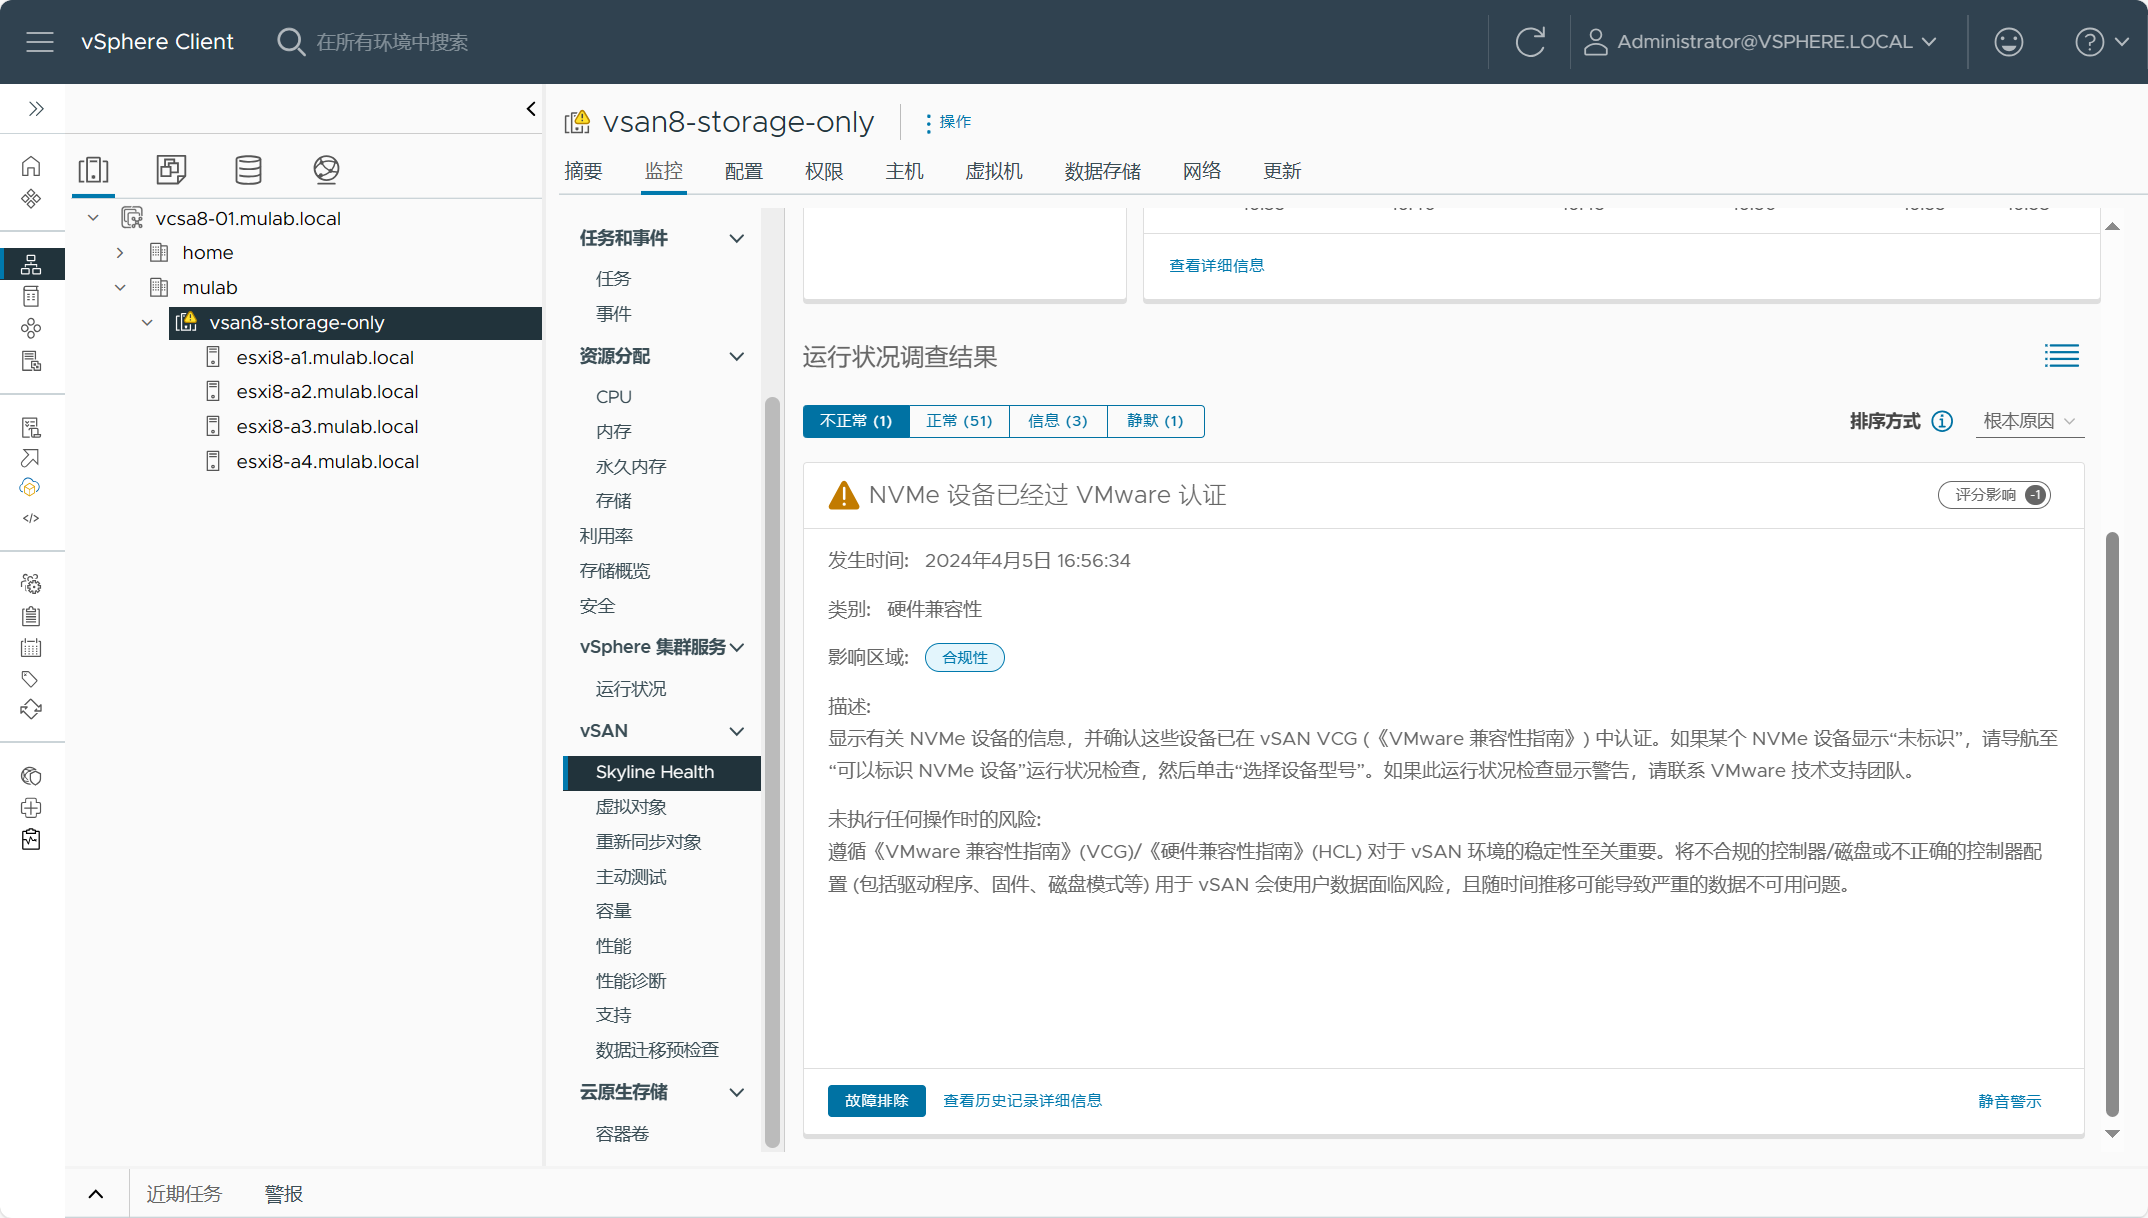Open Tasks clipboard icon in sidebar
Screen dimensions: 2148x1218
[x=31, y=616]
